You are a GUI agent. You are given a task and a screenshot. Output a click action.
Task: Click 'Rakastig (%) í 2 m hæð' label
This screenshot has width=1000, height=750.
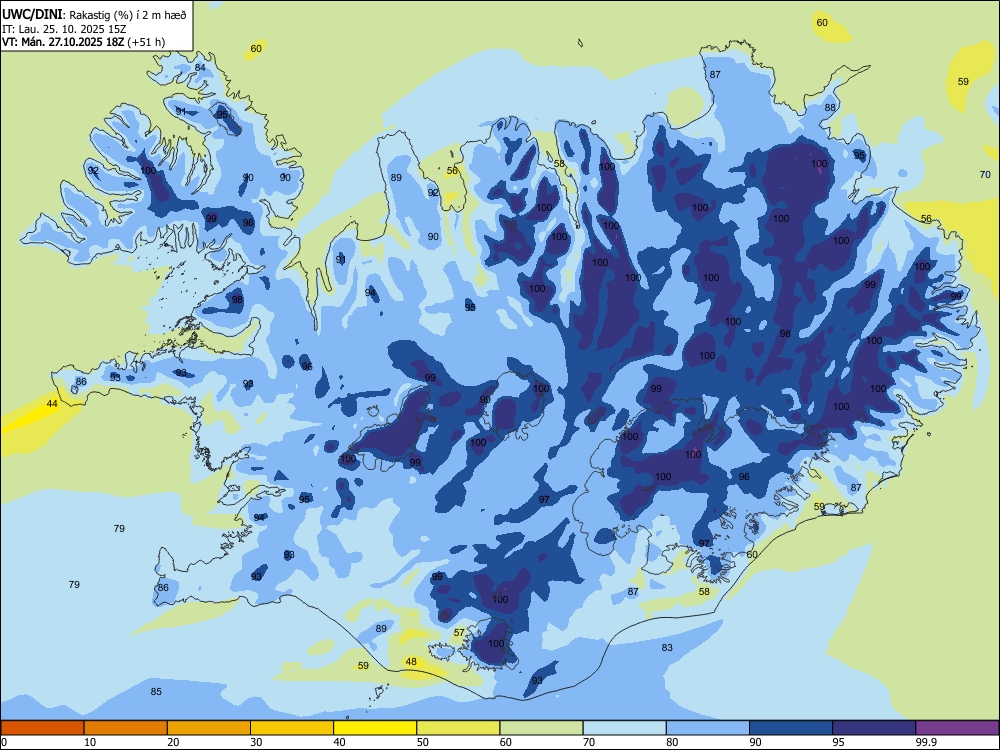128,15
